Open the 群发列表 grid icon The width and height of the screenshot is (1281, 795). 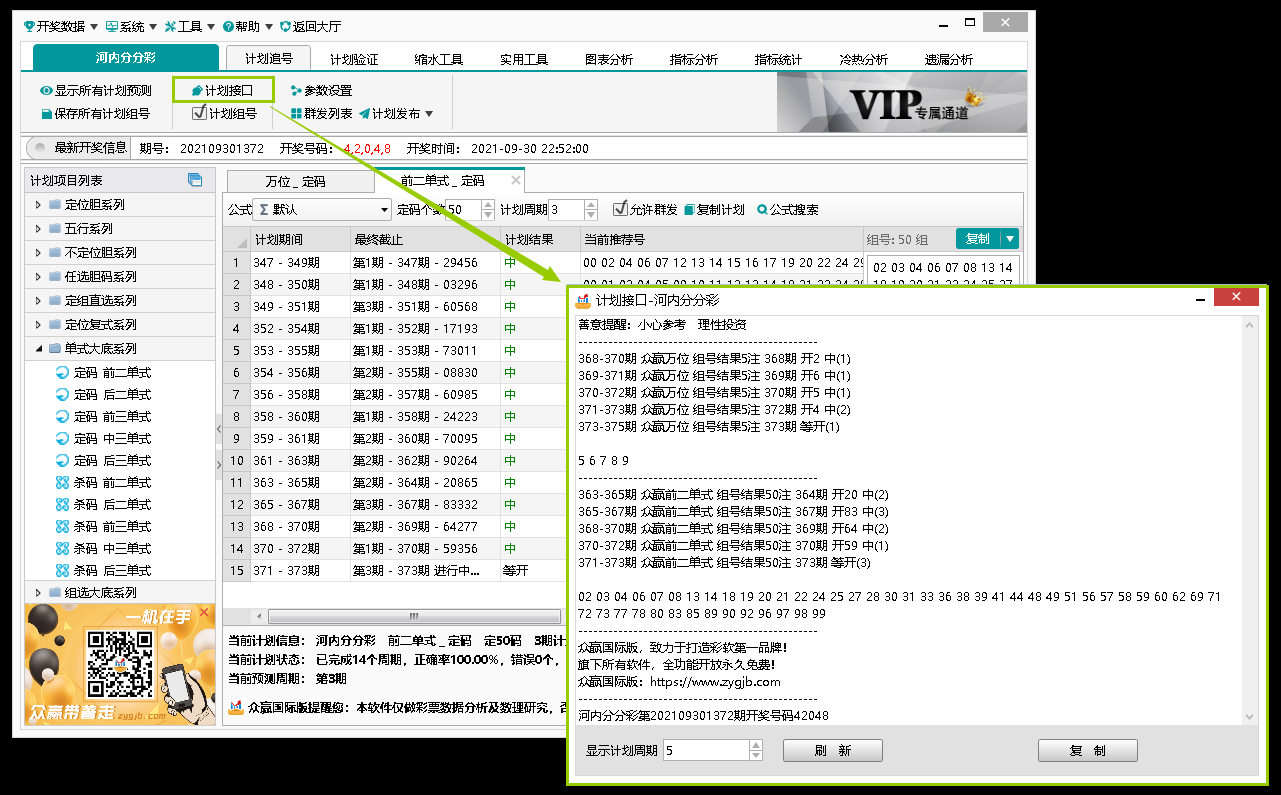click(296, 114)
